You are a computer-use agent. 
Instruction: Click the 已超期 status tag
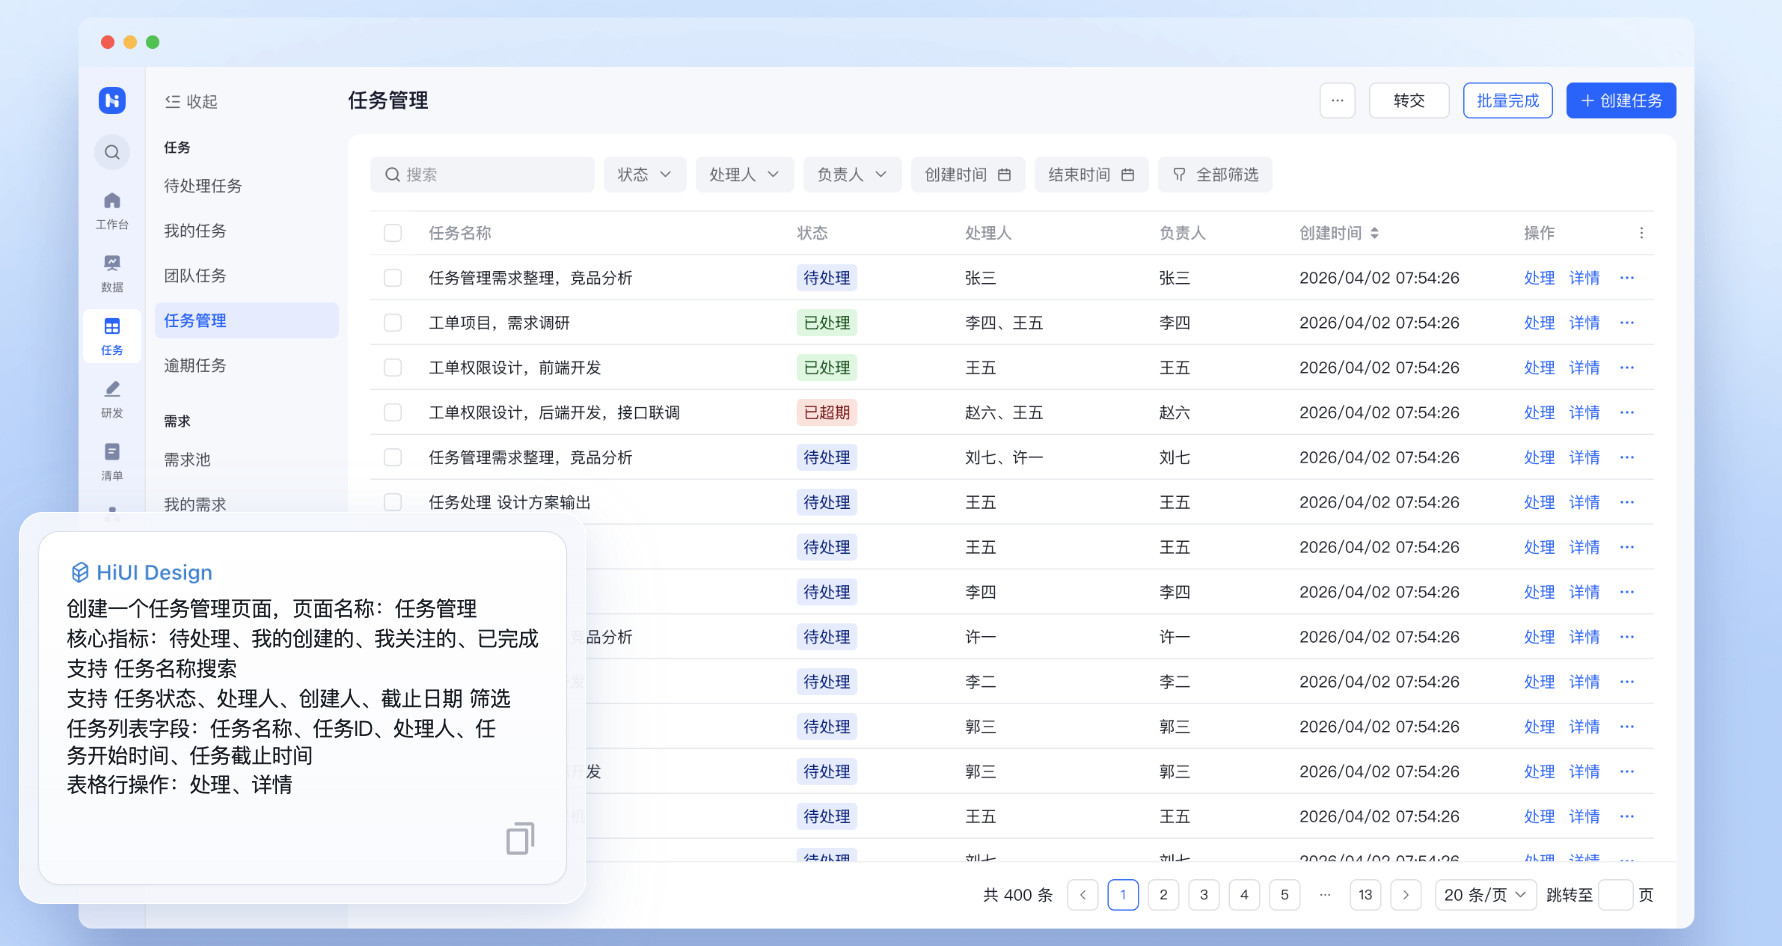[x=827, y=413]
